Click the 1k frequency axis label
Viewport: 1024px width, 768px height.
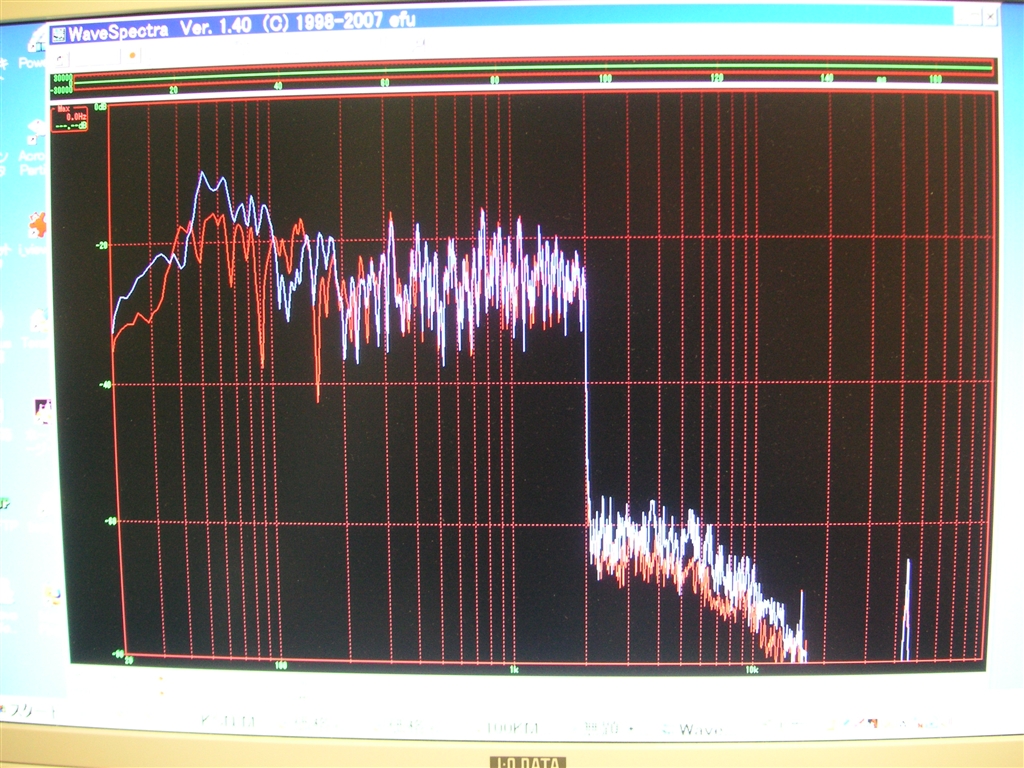pyautogui.click(x=514, y=669)
